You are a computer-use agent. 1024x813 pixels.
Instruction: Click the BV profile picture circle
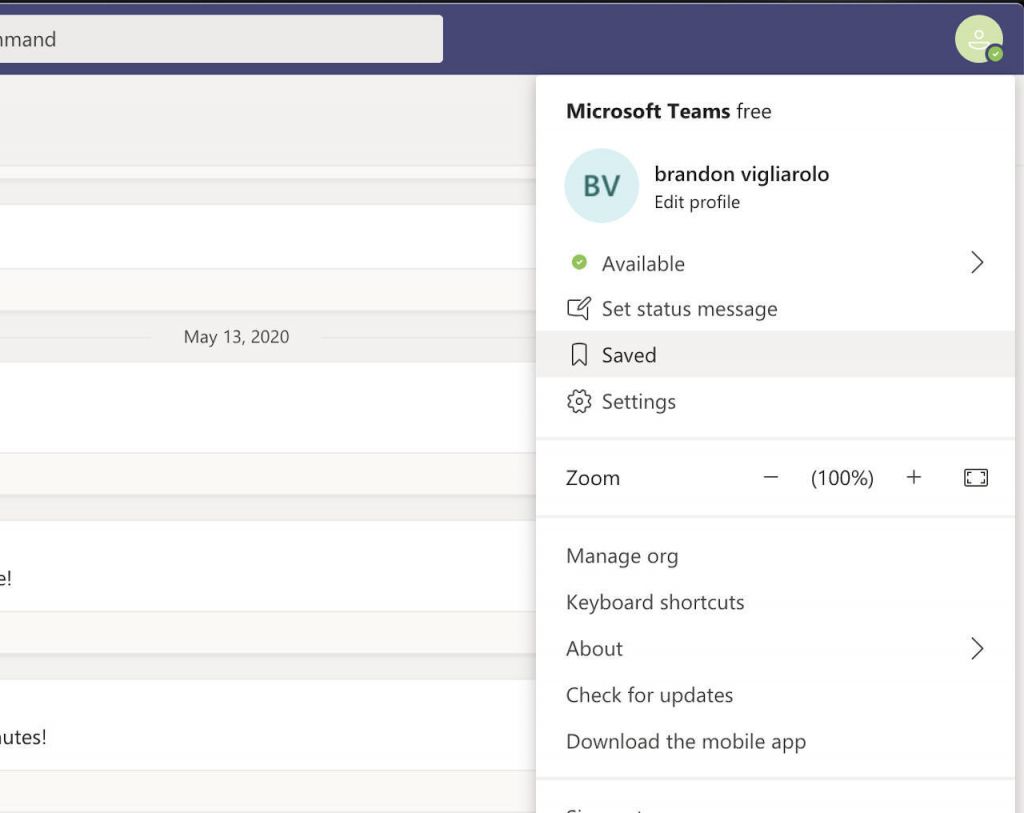(x=601, y=186)
